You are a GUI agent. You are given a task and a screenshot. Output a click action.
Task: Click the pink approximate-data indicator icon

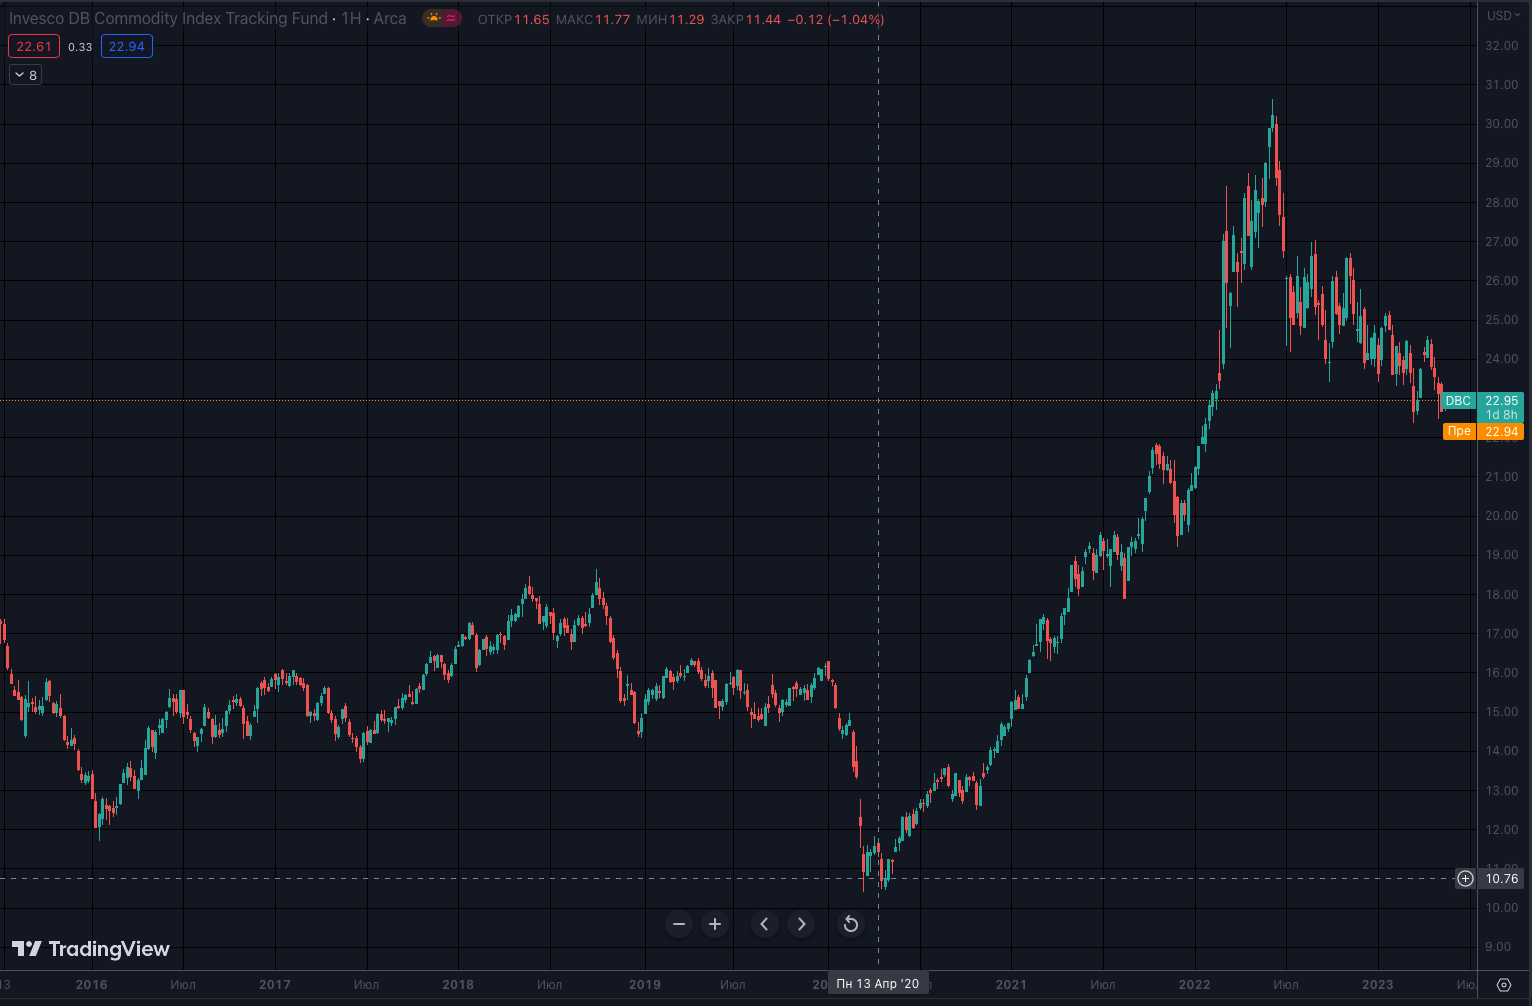point(452,18)
